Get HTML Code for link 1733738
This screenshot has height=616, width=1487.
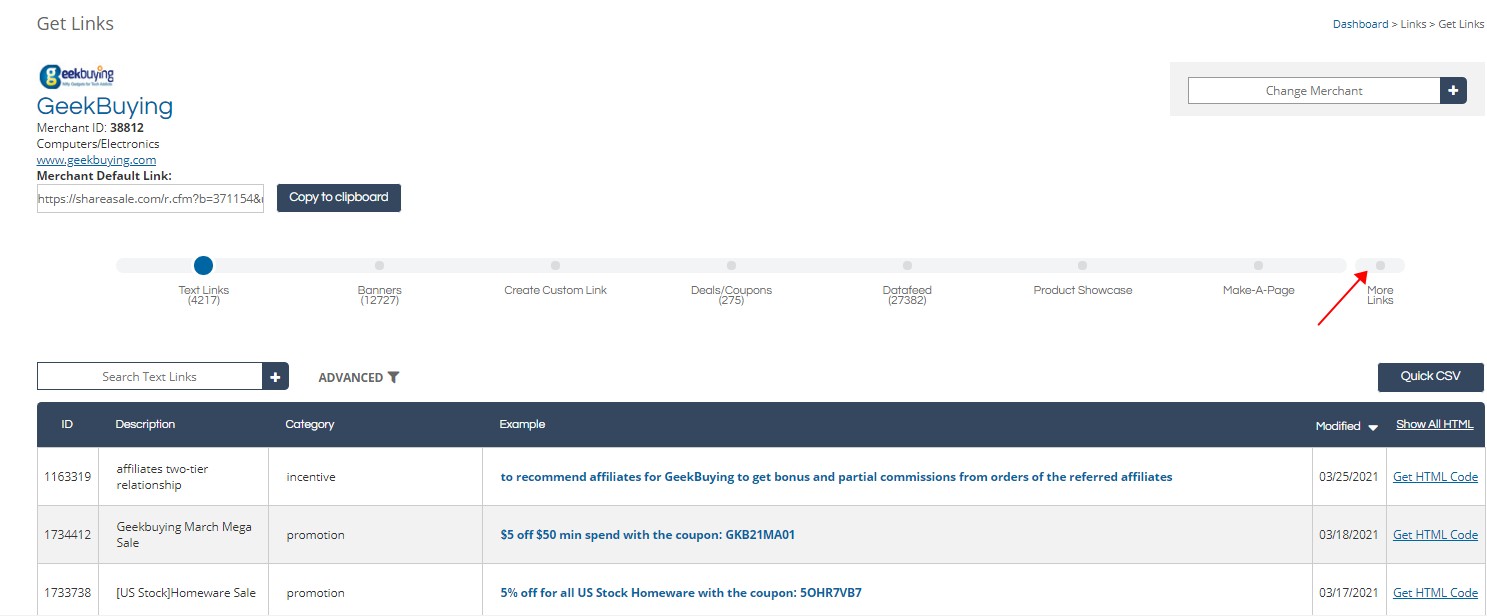1435,593
